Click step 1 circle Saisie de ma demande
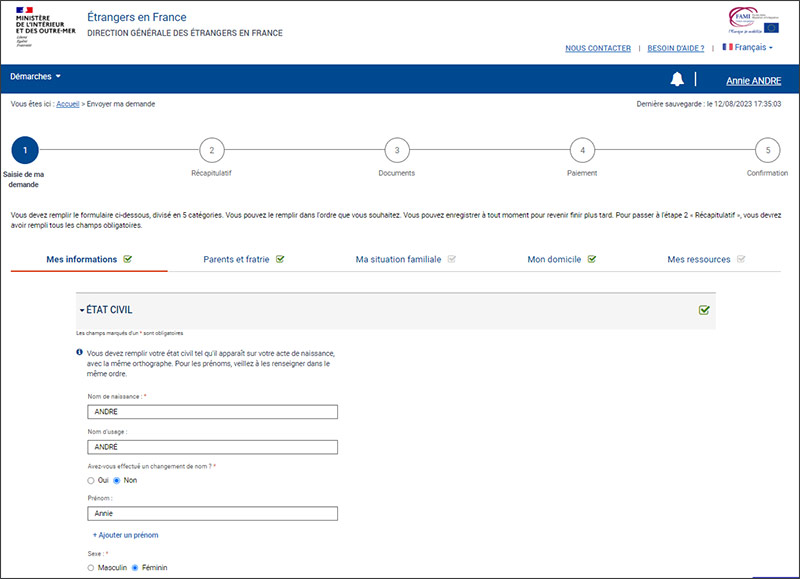Viewport: 800px width, 579px height. tap(25, 151)
